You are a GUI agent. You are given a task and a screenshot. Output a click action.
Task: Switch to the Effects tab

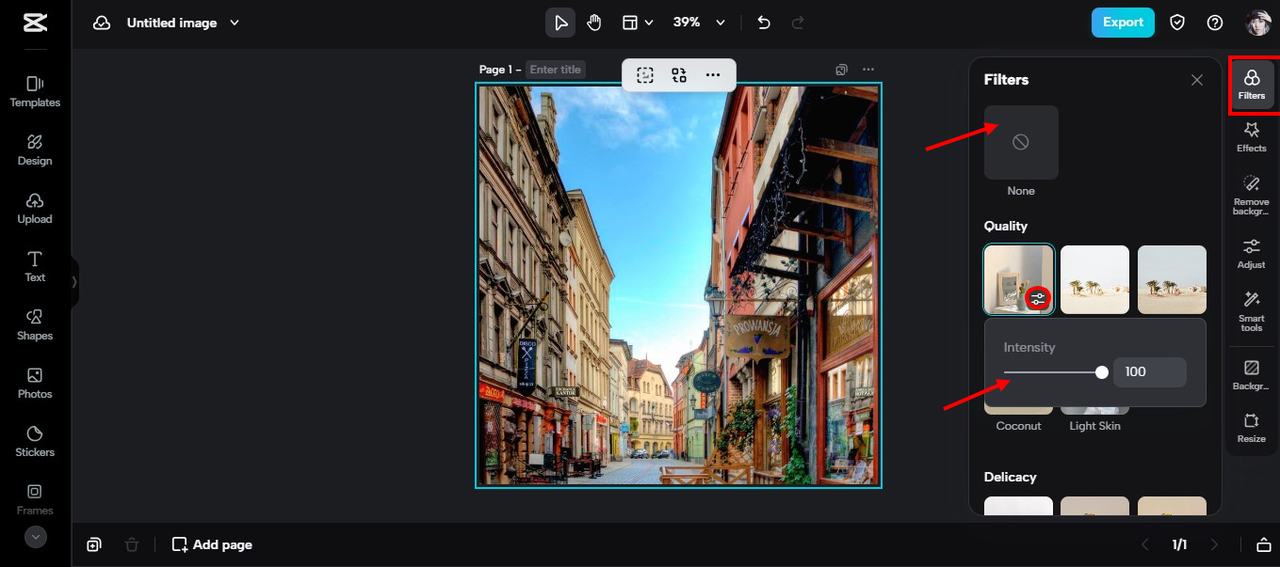[1251, 137]
